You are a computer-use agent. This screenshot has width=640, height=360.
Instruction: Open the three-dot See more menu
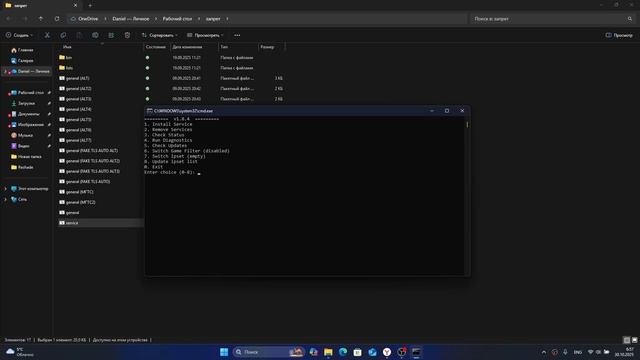point(237,35)
